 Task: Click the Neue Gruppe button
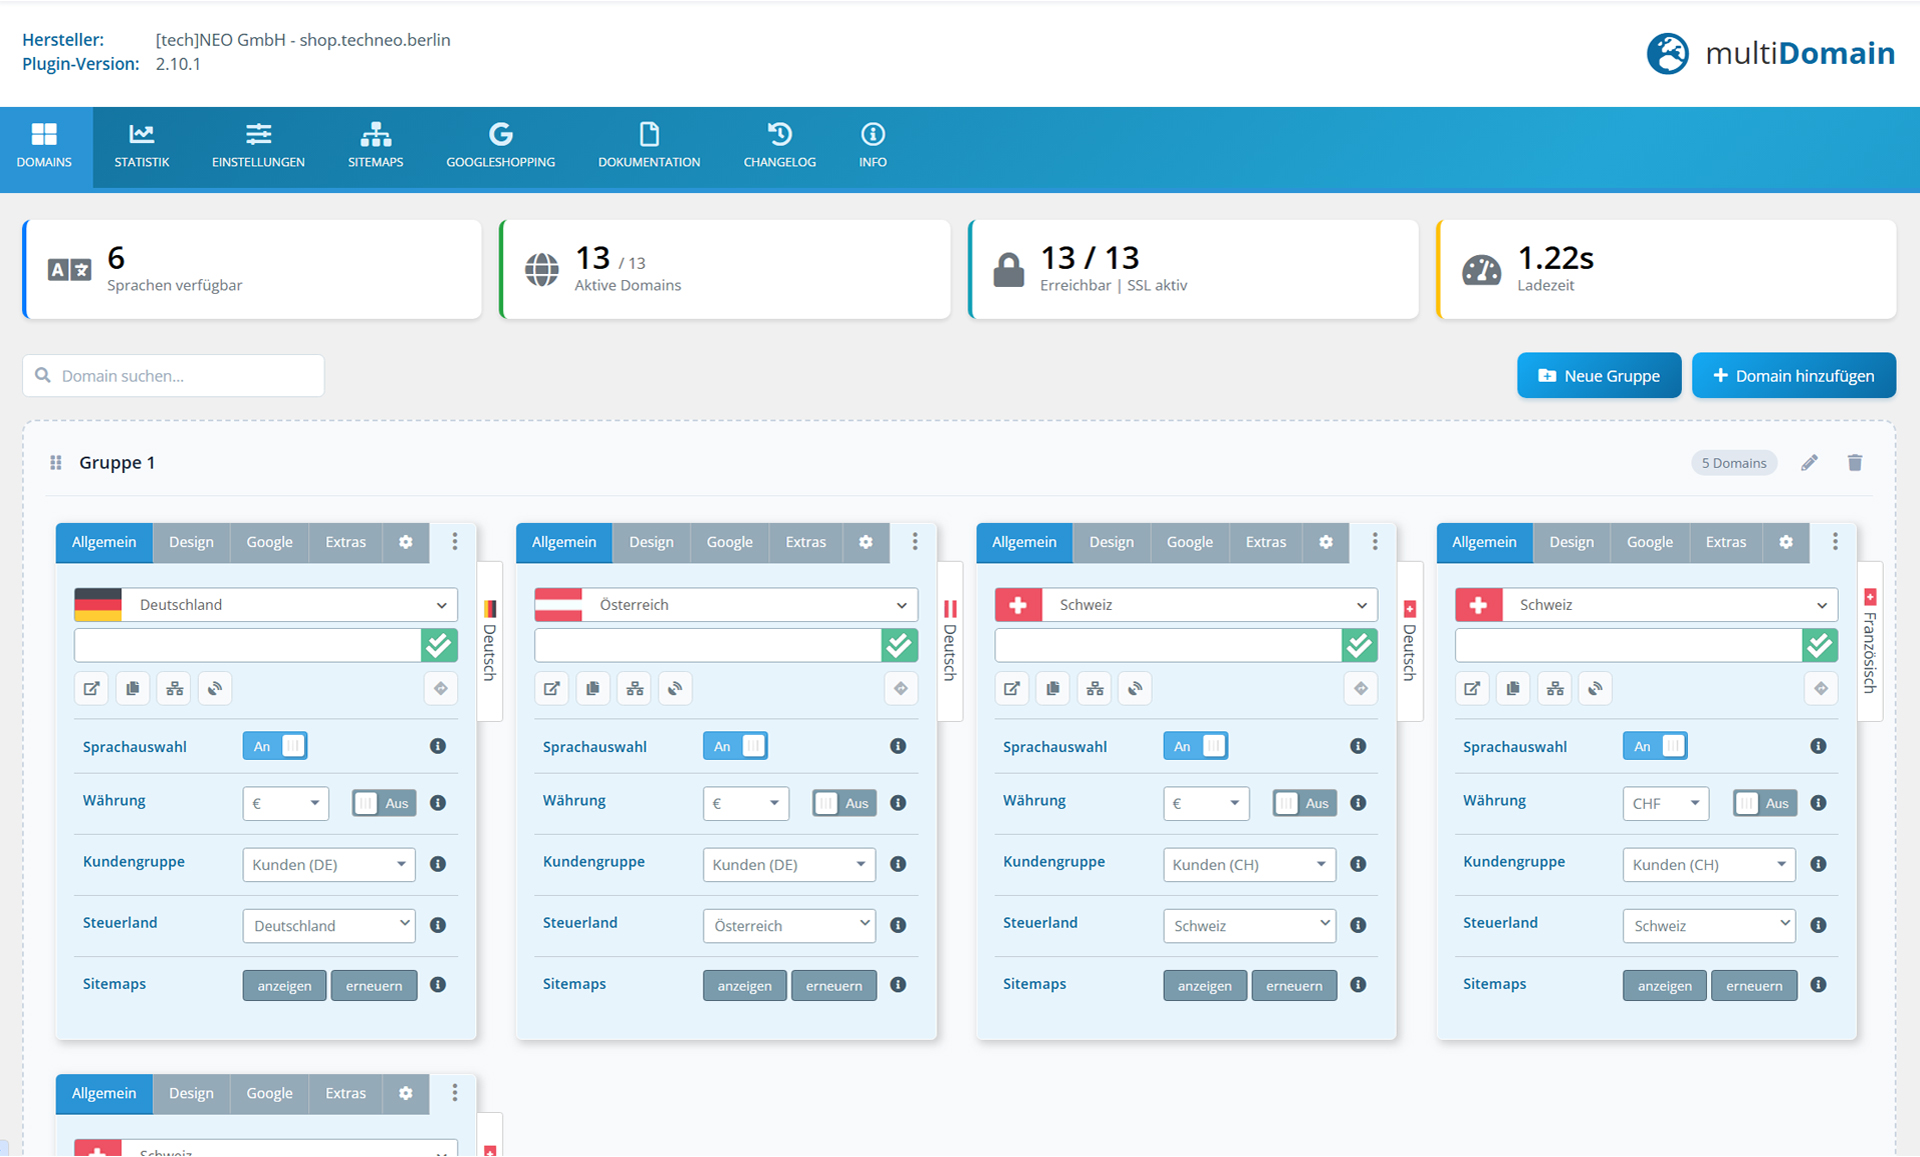click(1598, 376)
